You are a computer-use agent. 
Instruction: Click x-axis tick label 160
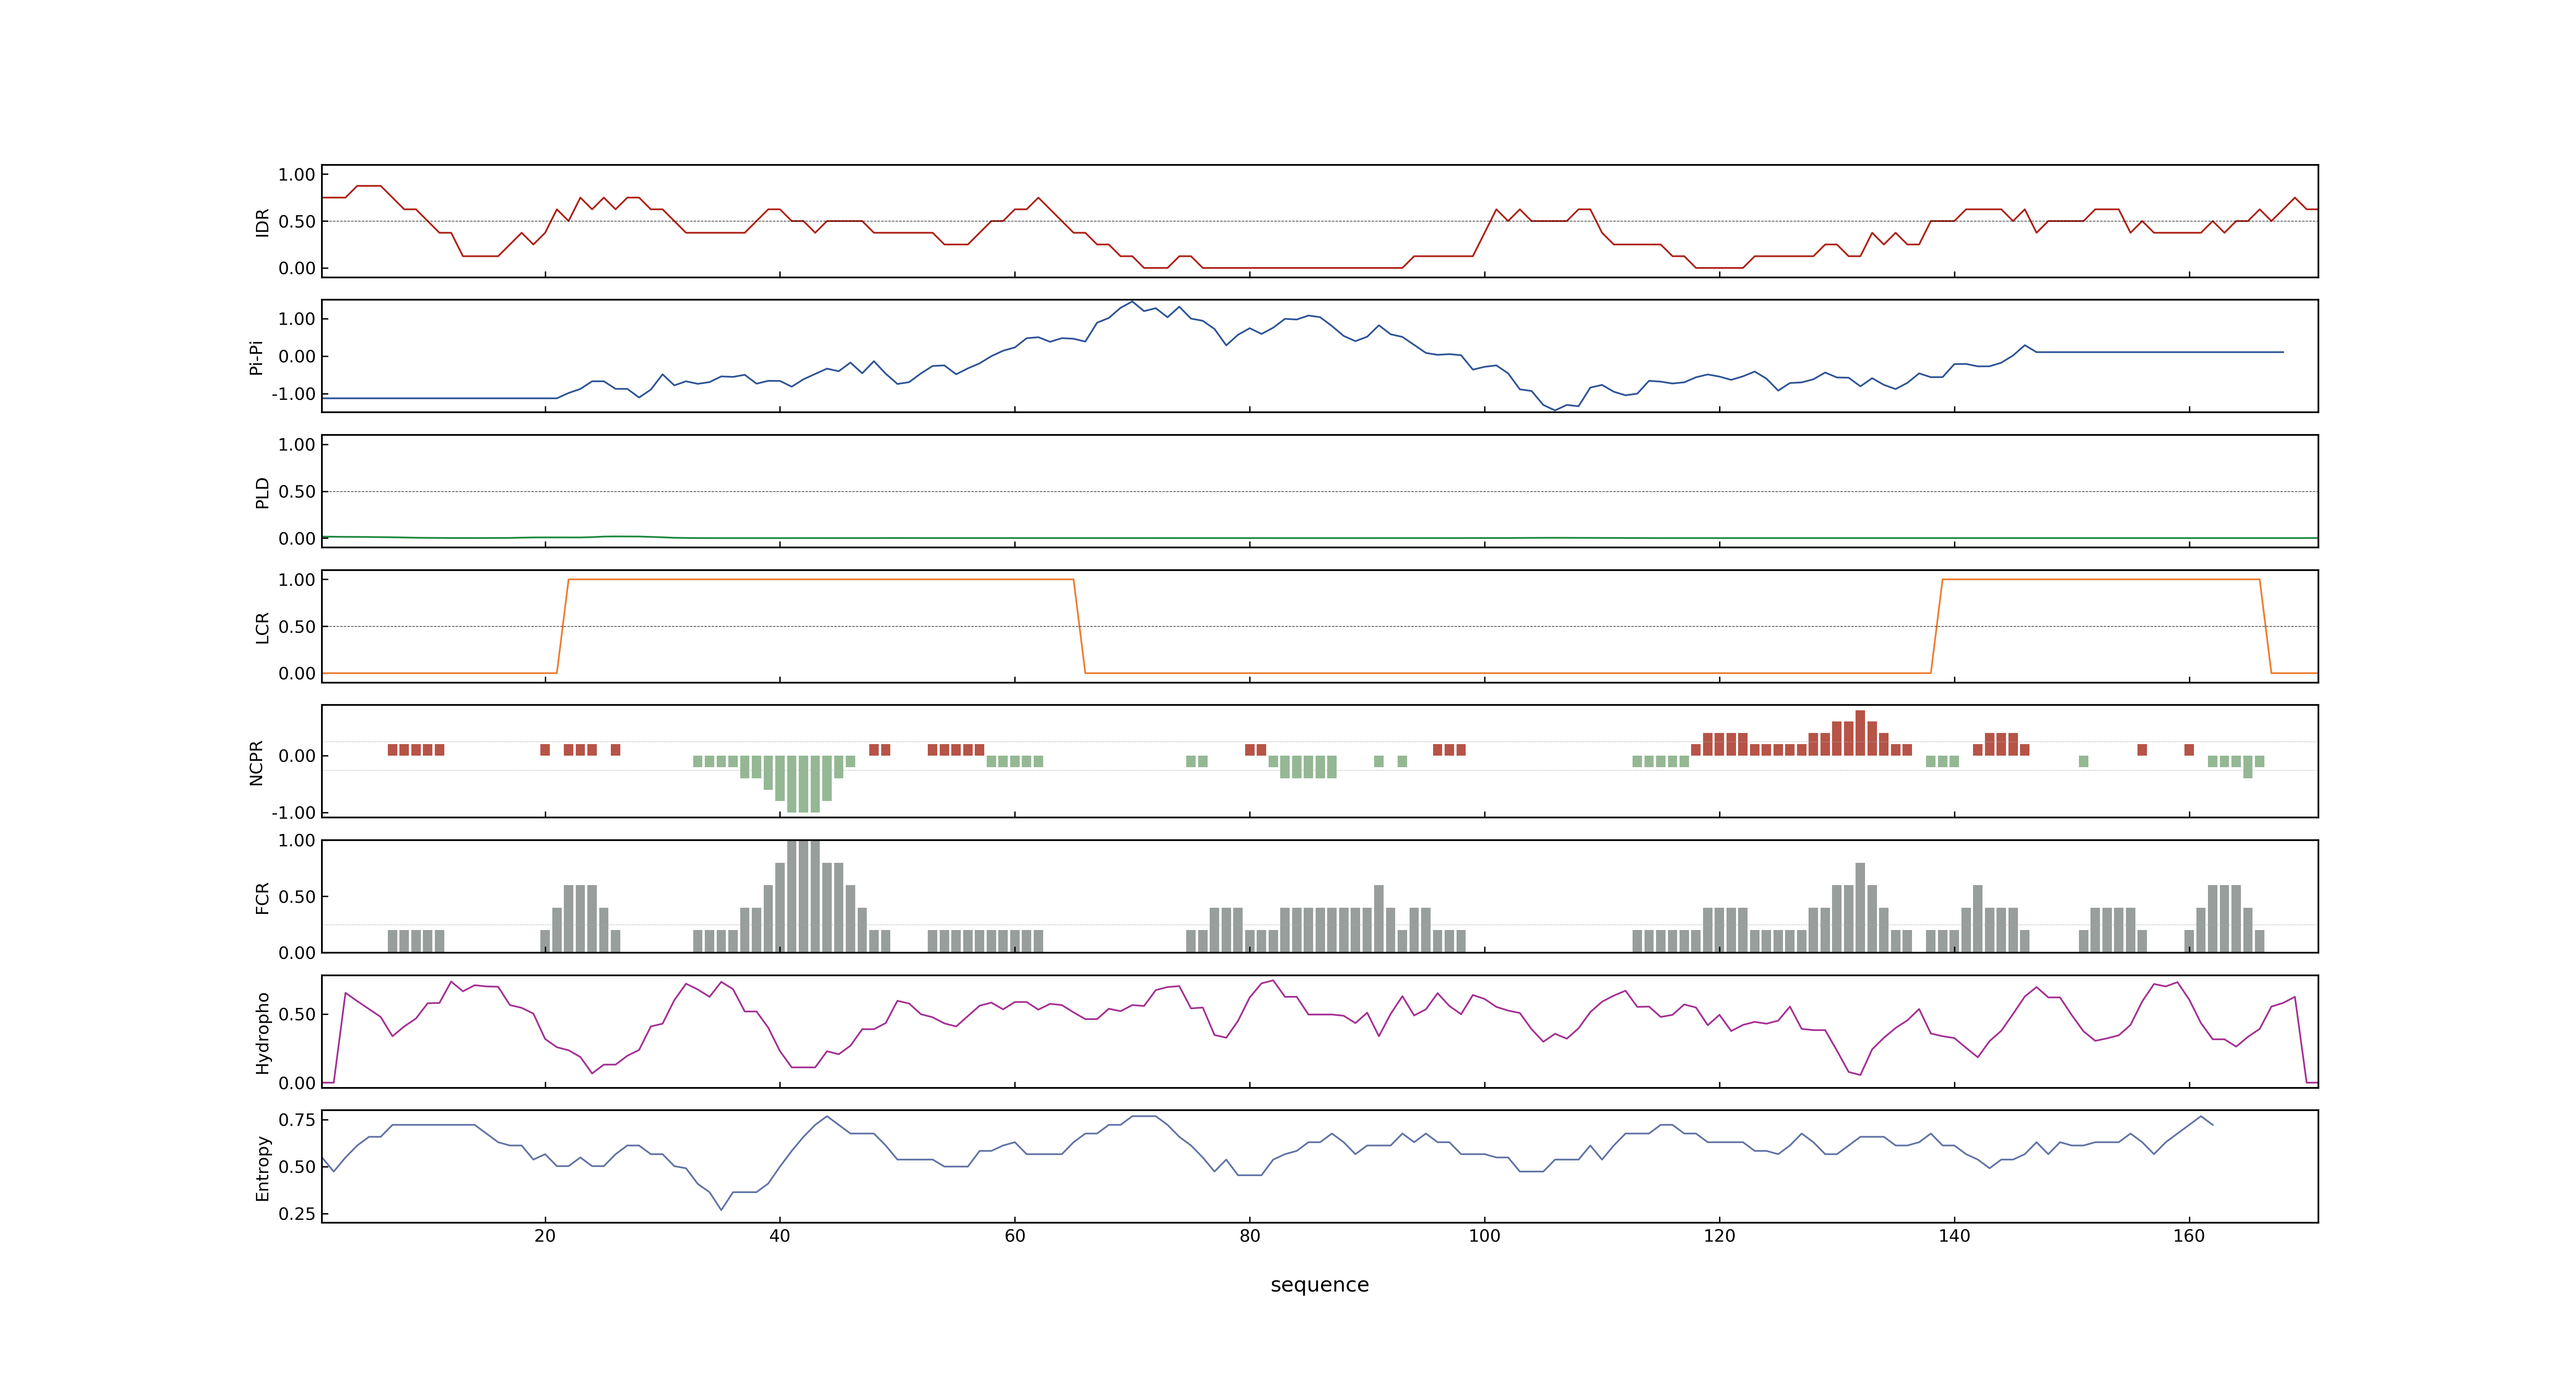tap(2189, 1235)
